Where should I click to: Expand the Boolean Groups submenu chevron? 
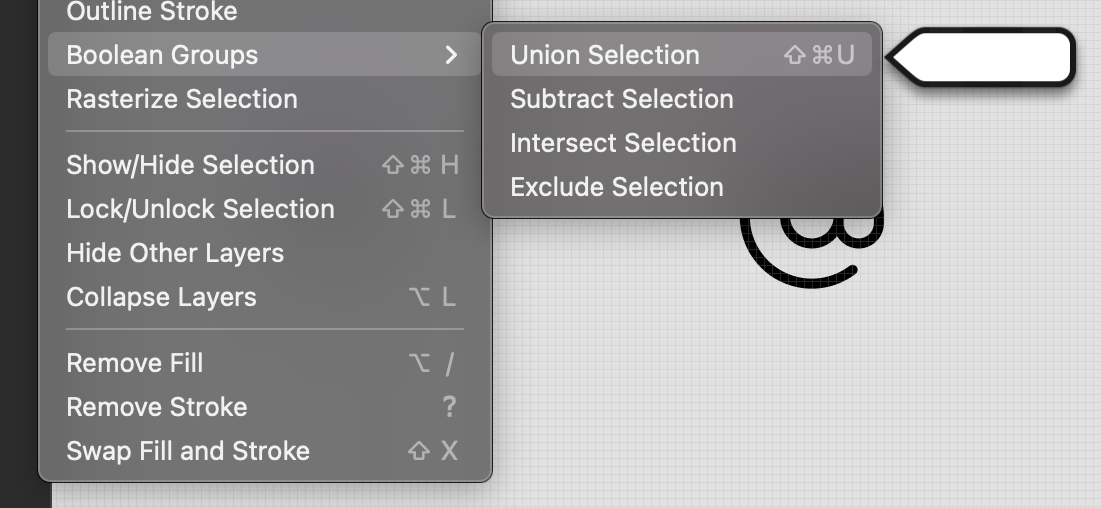click(x=451, y=55)
